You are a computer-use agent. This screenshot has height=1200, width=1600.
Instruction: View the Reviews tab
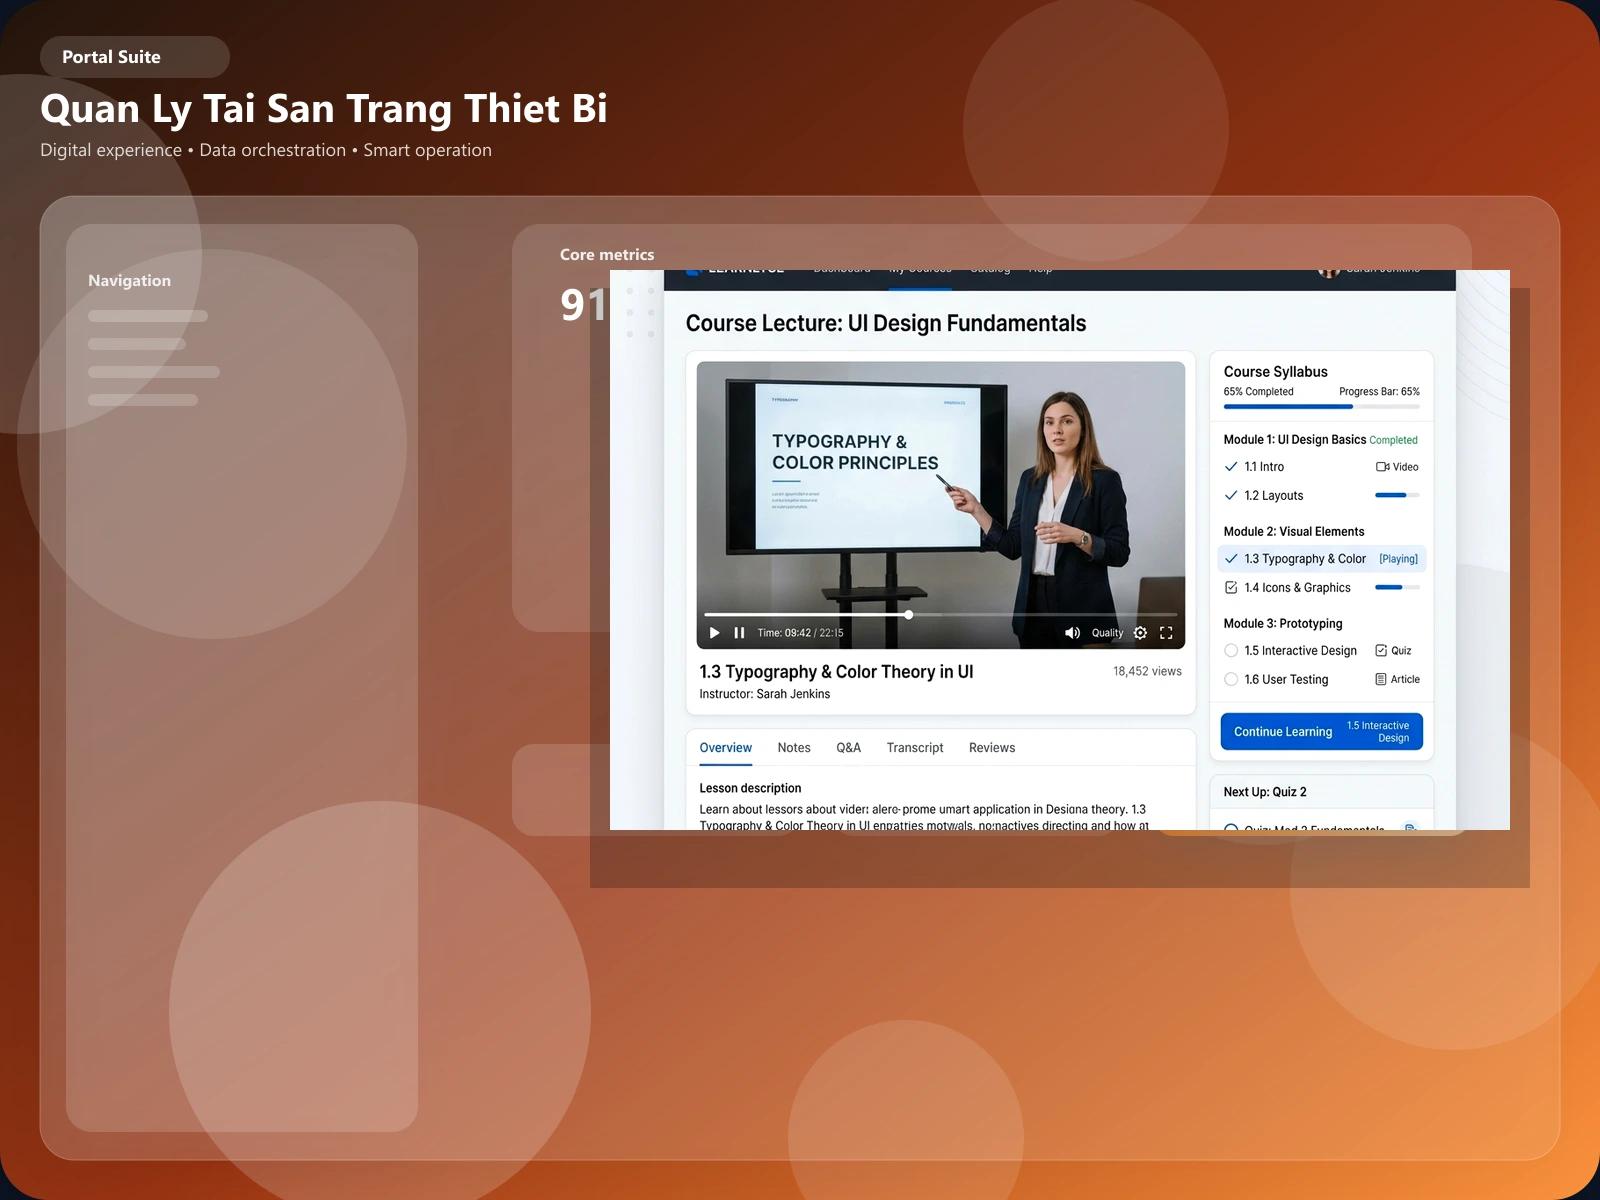click(992, 748)
